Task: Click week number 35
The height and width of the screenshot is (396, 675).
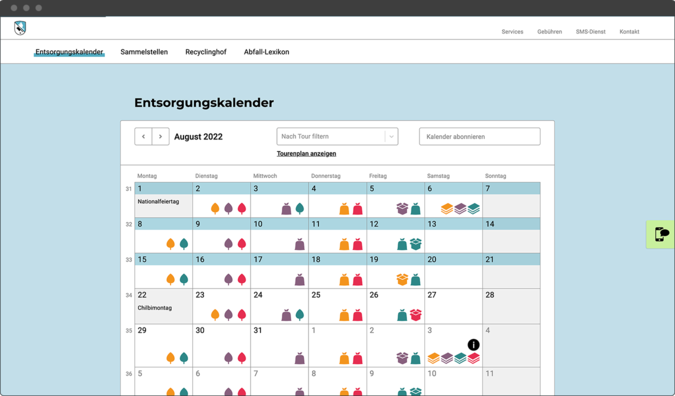Action: tap(129, 331)
